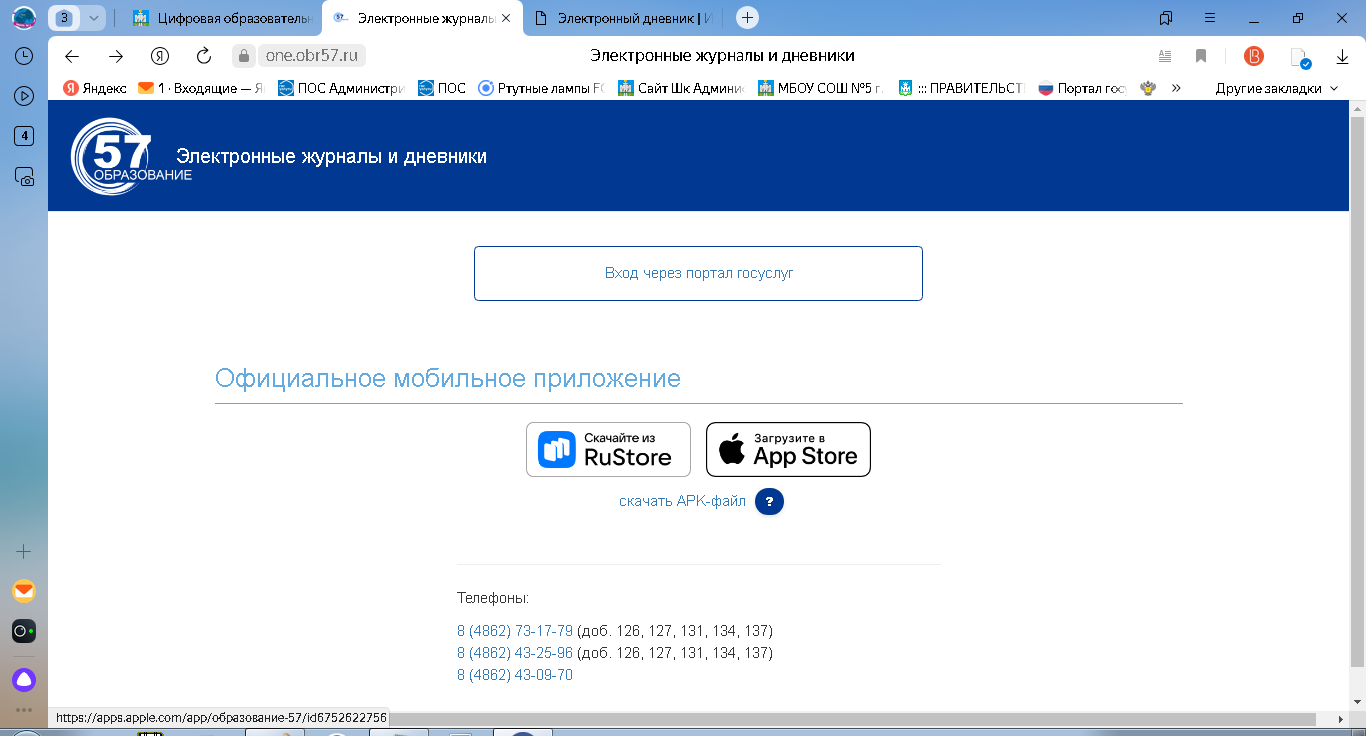
Task: Show hidden bookmarks with the chevron
Action: 1176,88
